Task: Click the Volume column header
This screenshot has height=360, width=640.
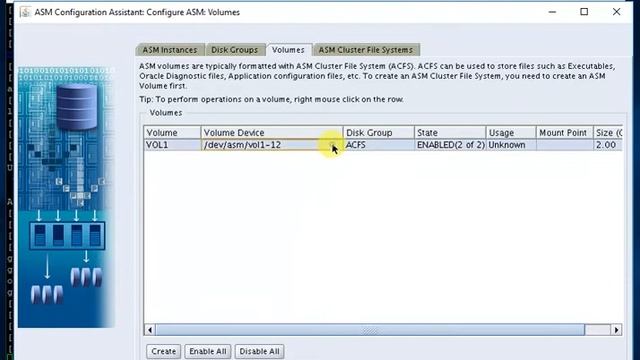Action: (172, 133)
